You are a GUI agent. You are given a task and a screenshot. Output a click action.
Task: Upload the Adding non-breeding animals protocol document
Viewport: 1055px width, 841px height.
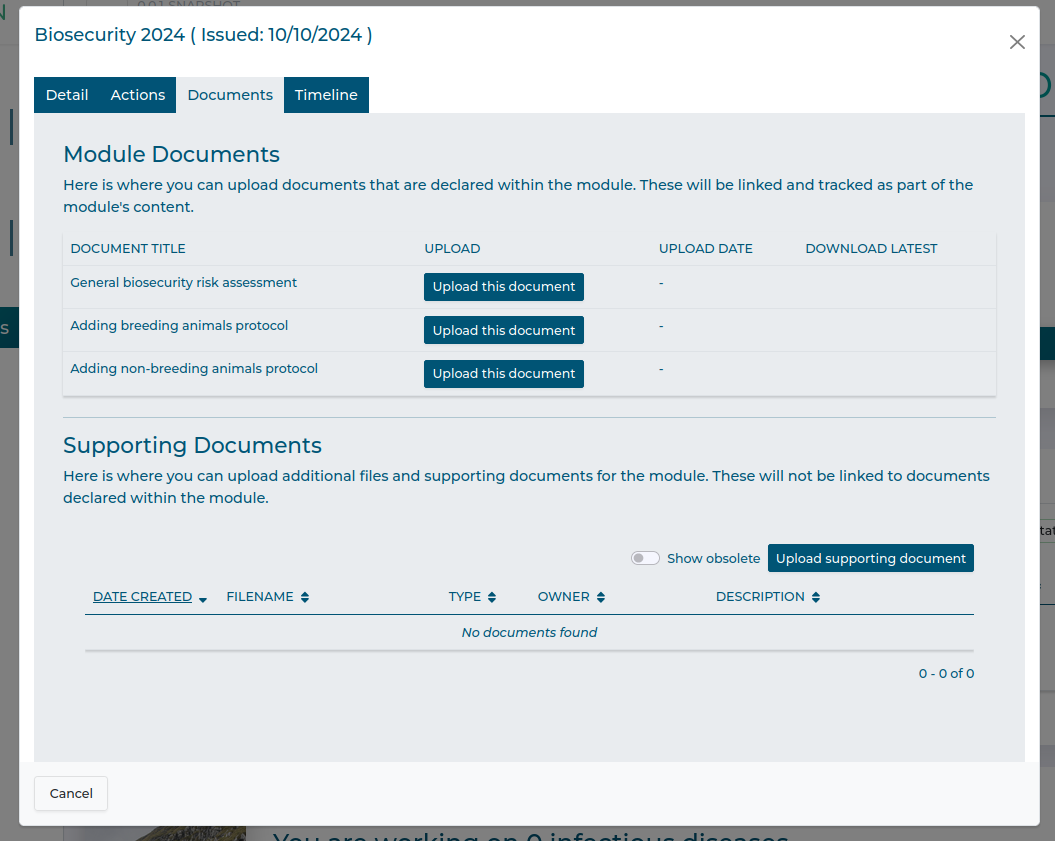(503, 374)
